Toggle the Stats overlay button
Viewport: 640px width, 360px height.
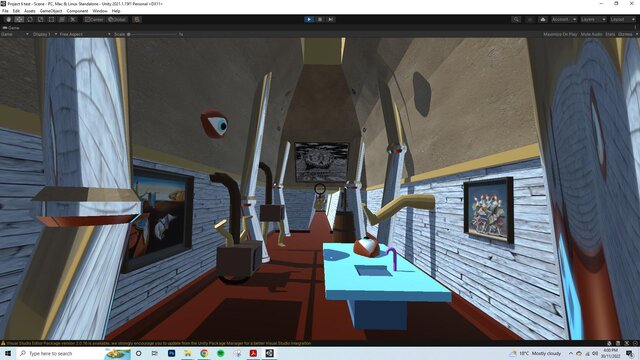tap(610, 34)
